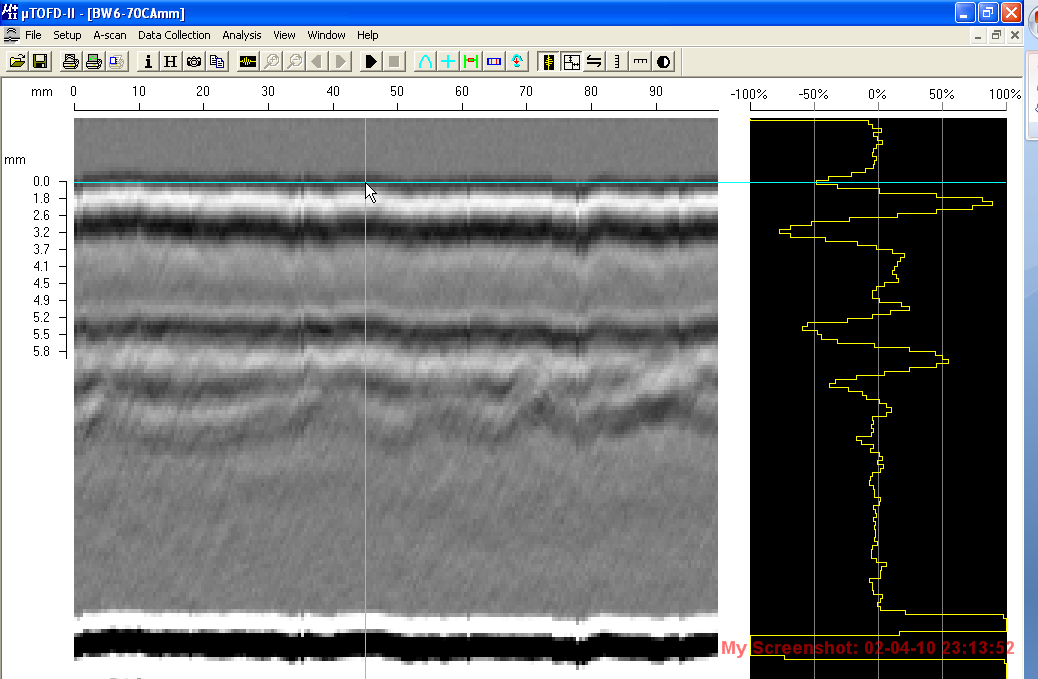This screenshot has height=679, width=1038.
Task: Minimize the inner BW6-70CAmm document window
Action: (x=978, y=36)
